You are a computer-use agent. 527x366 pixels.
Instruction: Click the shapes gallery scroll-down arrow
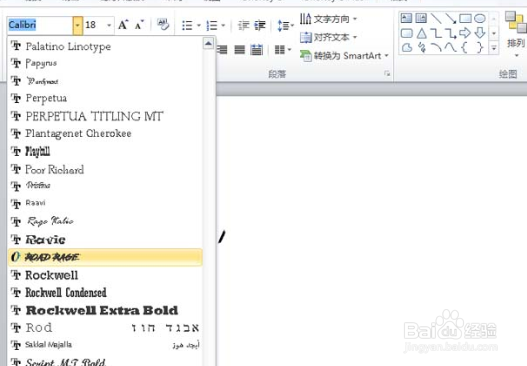pyautogui.click(x=494, y=33)
